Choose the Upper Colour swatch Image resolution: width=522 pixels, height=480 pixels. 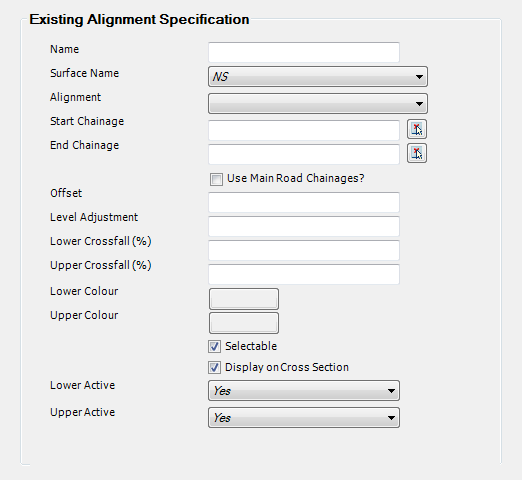pyautogui.click(x=244, y=323)
